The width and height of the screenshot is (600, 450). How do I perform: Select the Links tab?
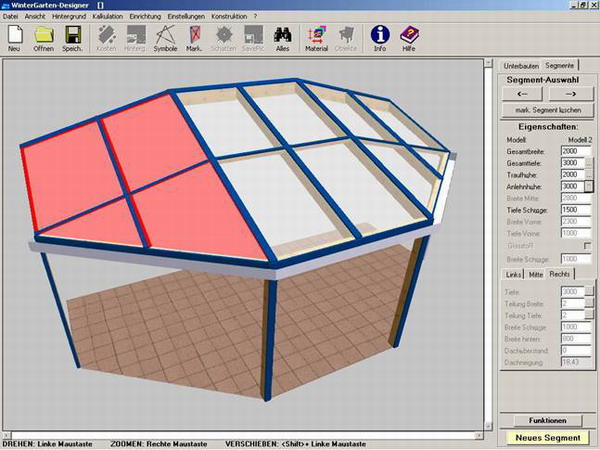(514, 273)
